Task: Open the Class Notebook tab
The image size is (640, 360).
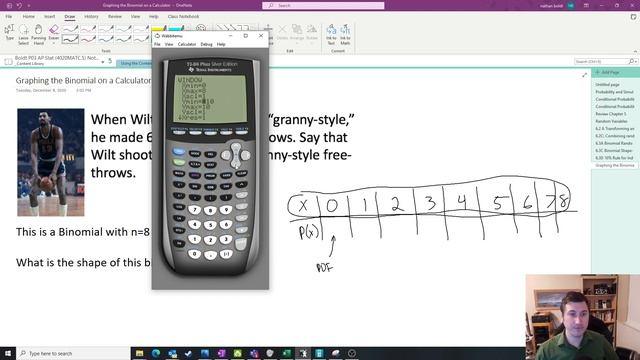Action: click(183, 16)
